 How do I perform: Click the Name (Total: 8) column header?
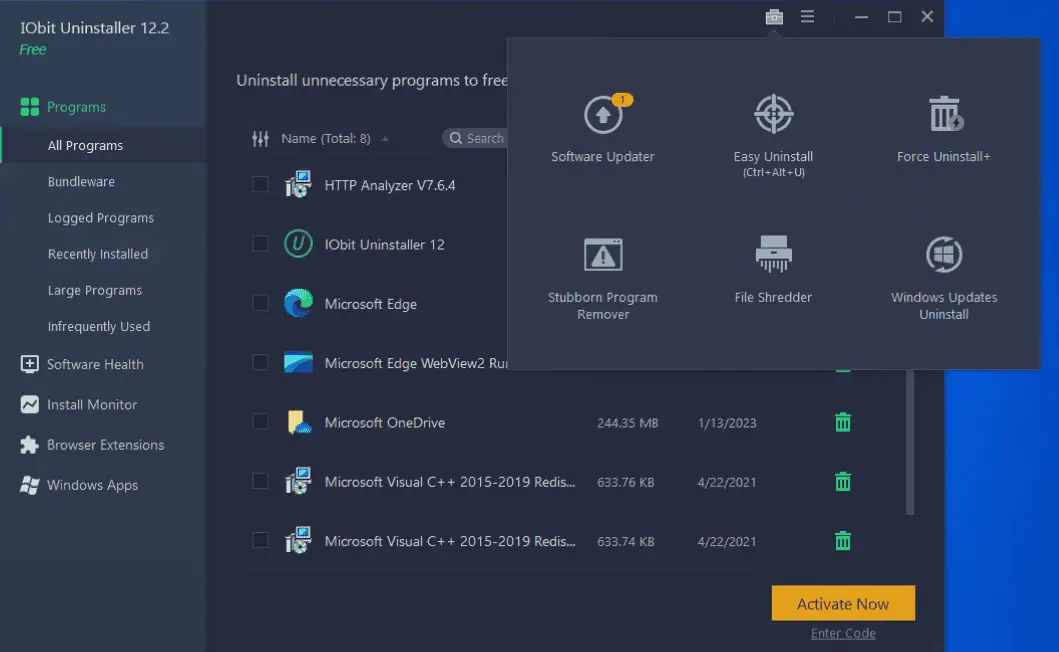click(x=326, y=139)
